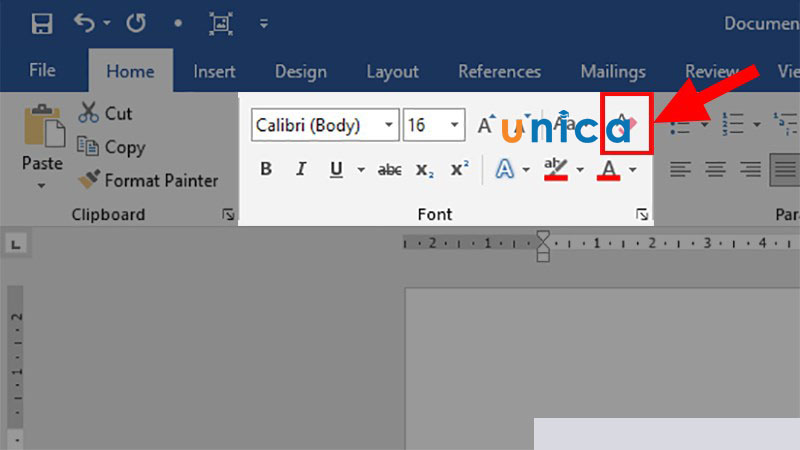
Task: Toggle Bold formatting
Action: (265, 170)
